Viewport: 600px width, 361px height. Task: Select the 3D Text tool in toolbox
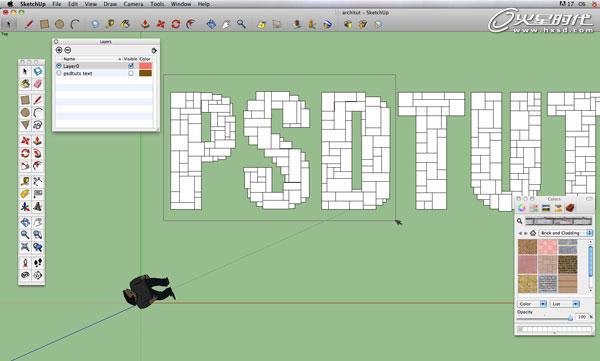[38, 207]
